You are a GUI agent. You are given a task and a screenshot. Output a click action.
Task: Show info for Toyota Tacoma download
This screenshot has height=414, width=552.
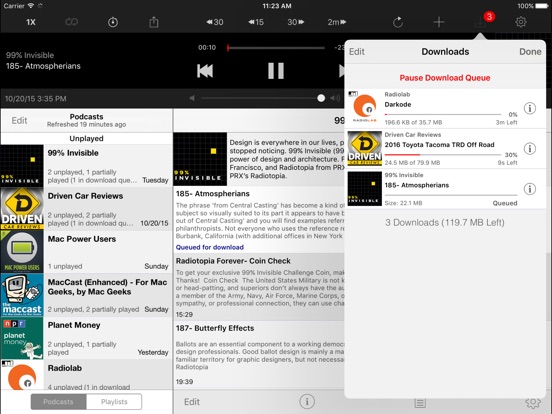[529, 149]
